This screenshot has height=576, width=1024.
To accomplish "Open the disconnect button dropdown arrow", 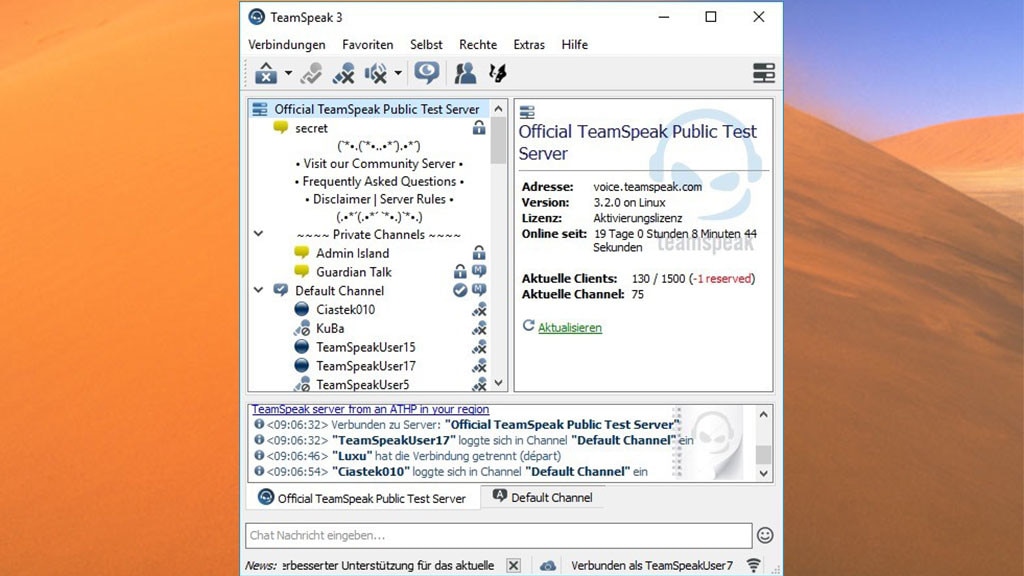I will click(287, 73).
